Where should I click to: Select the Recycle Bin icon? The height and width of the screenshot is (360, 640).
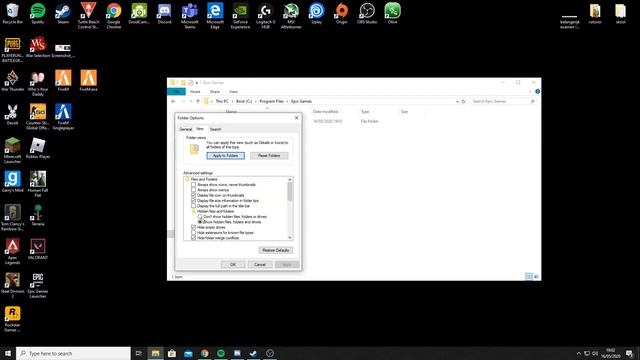coord(13,13)
